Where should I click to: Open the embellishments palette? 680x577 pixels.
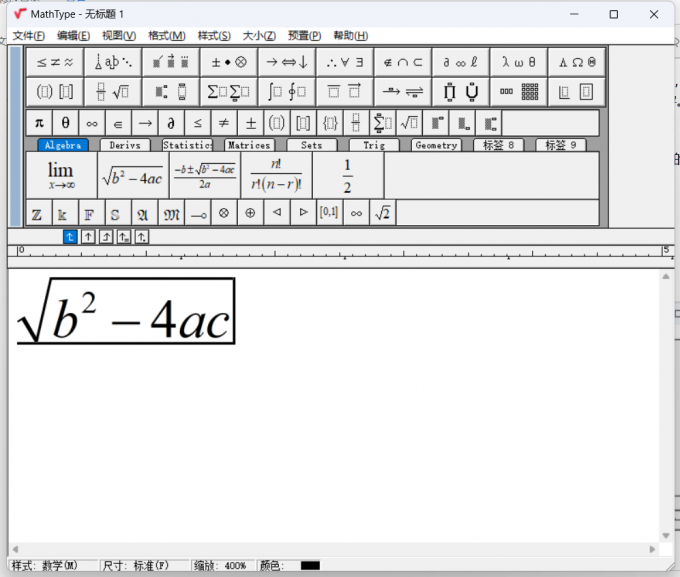[171, 62]
